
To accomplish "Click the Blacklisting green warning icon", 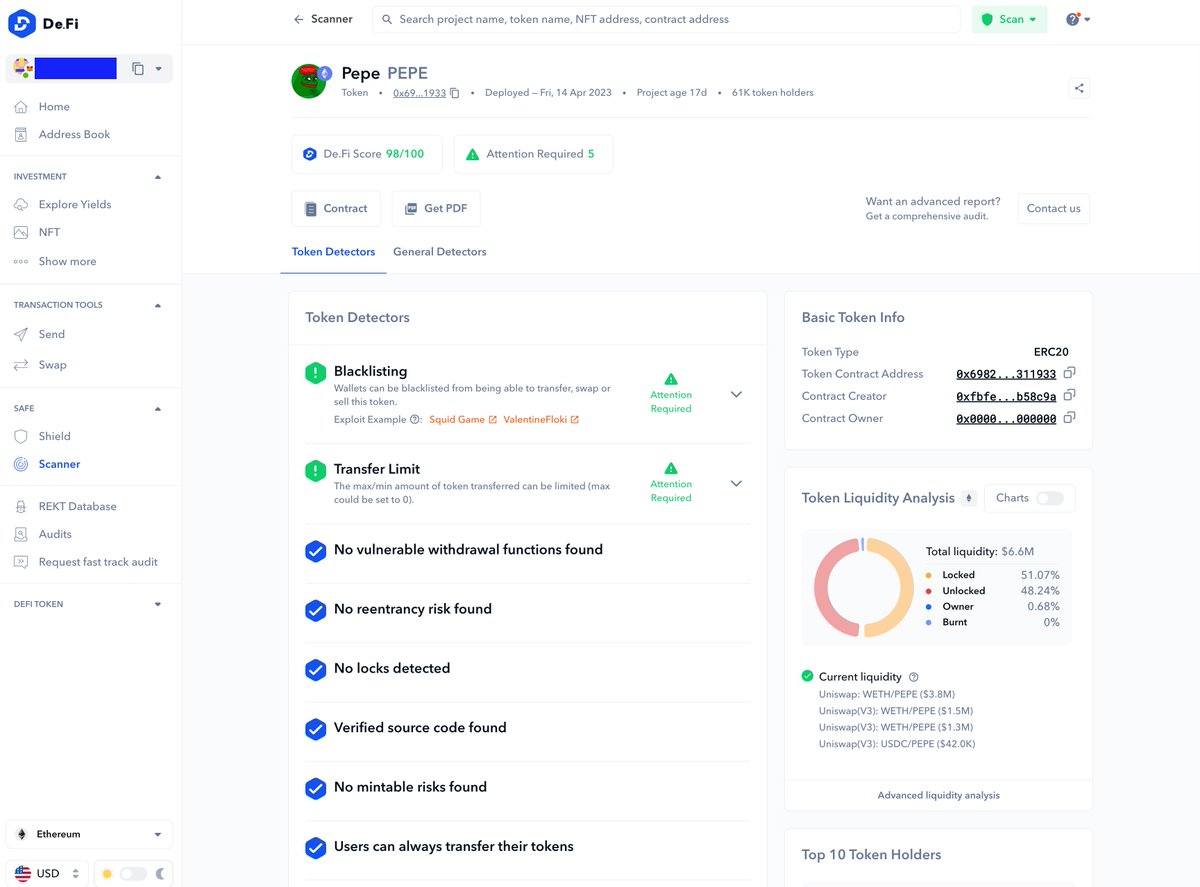I will pos(316,373).
